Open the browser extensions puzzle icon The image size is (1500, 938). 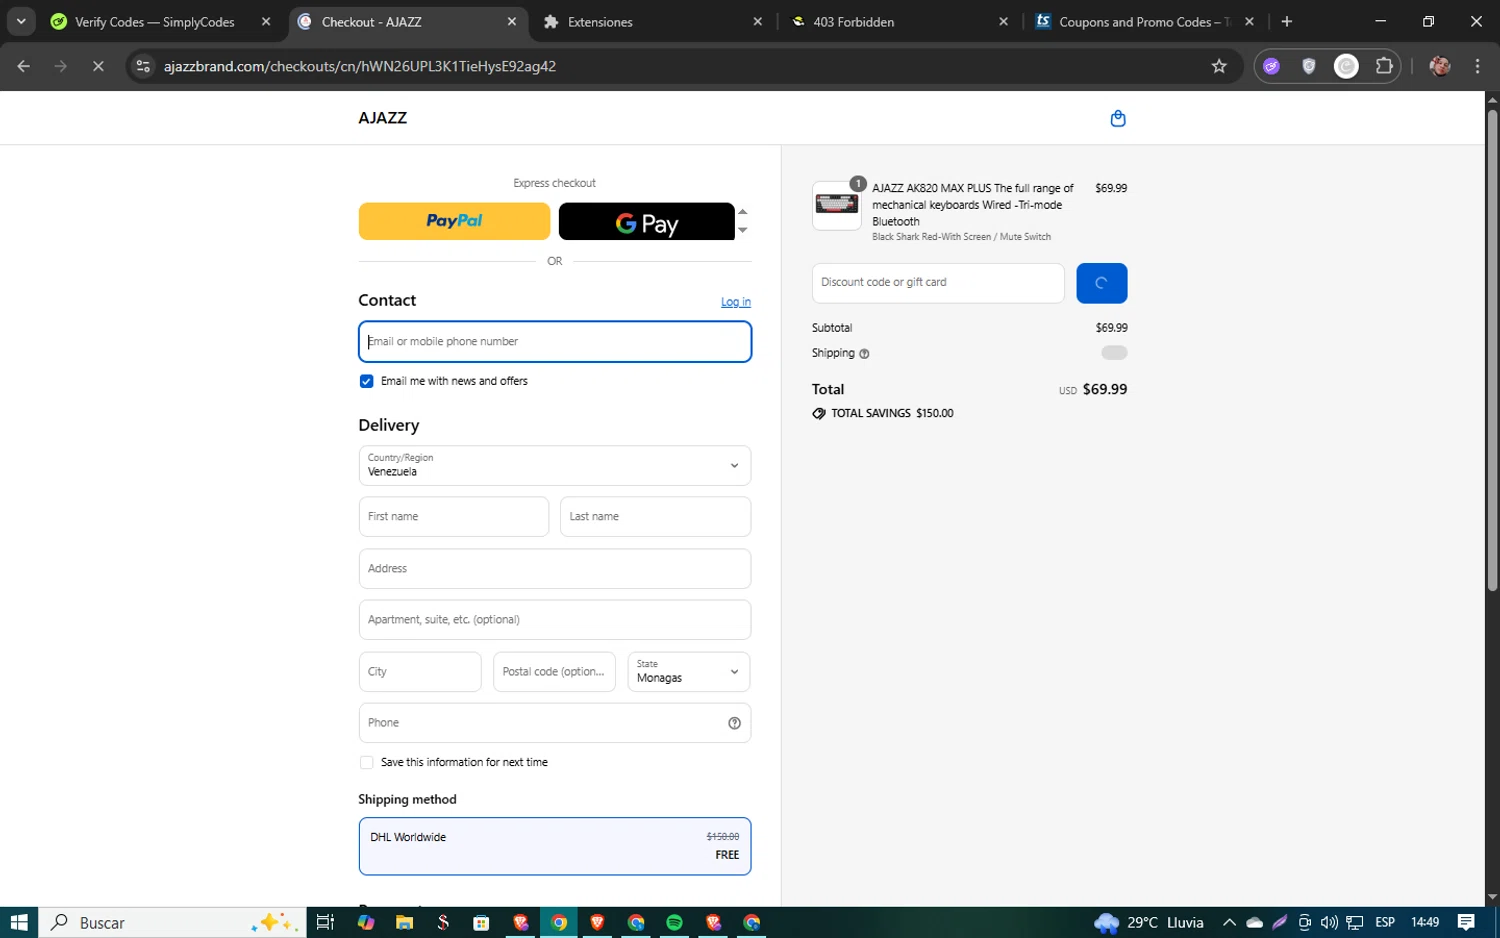coord(1384,66)
